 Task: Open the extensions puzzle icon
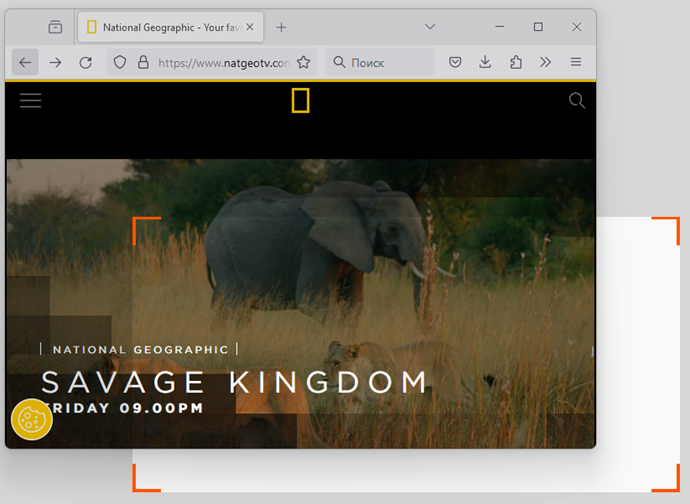pyautogui.click(x=515, y=63)
